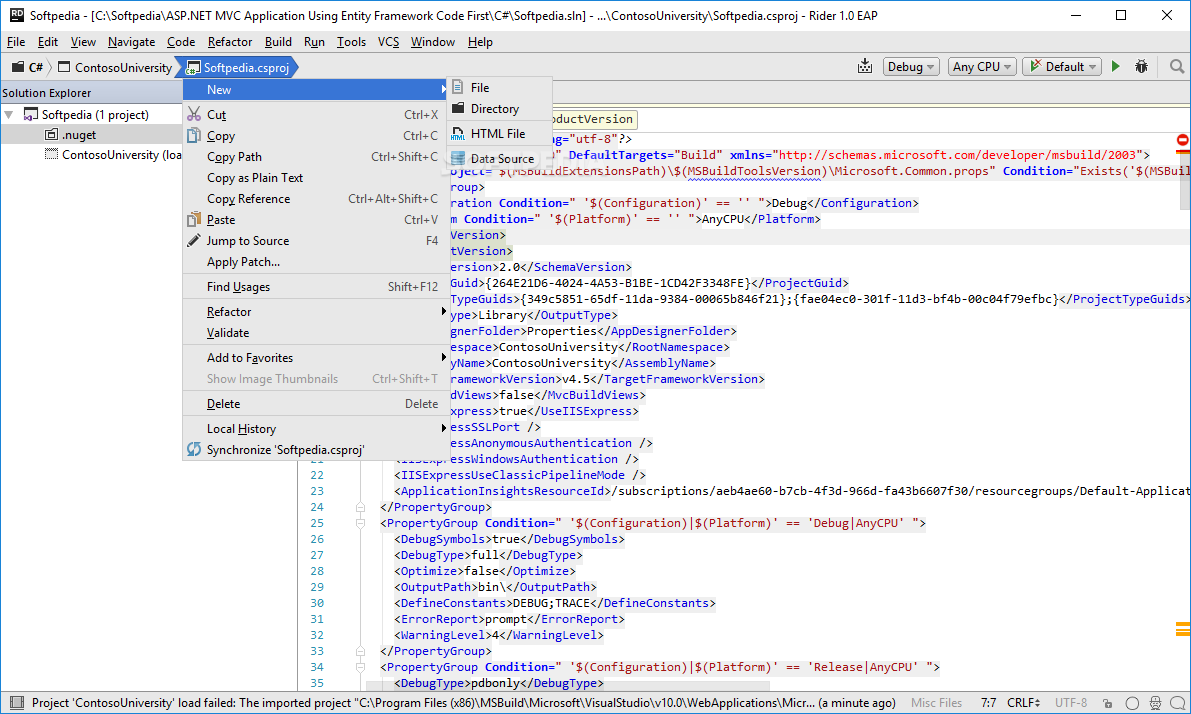Image resolution: width=1191 pixels, height=714 pixels.
Task: Click the C# folder breadcrumb icon
Action: 17,67
